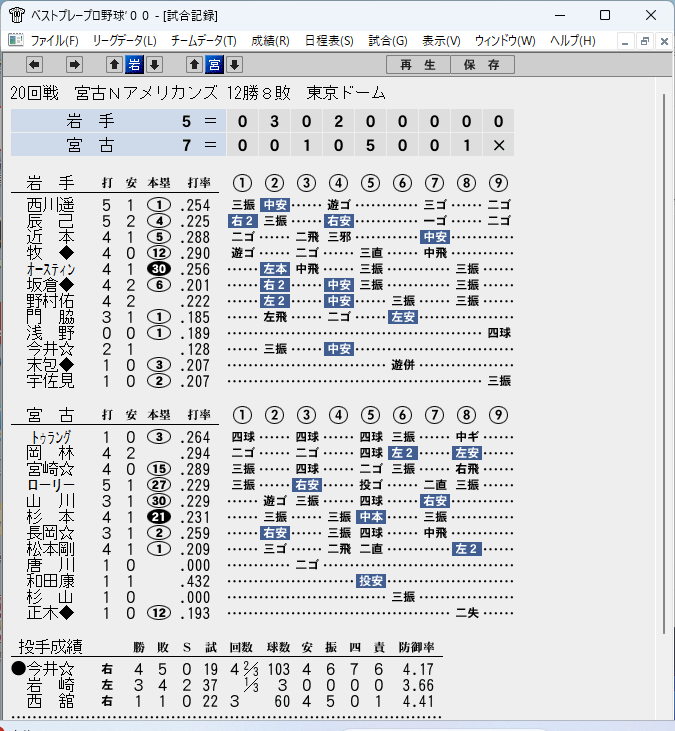Click pitcher 岩崎 in 投手成績 table

click(50, 685)
